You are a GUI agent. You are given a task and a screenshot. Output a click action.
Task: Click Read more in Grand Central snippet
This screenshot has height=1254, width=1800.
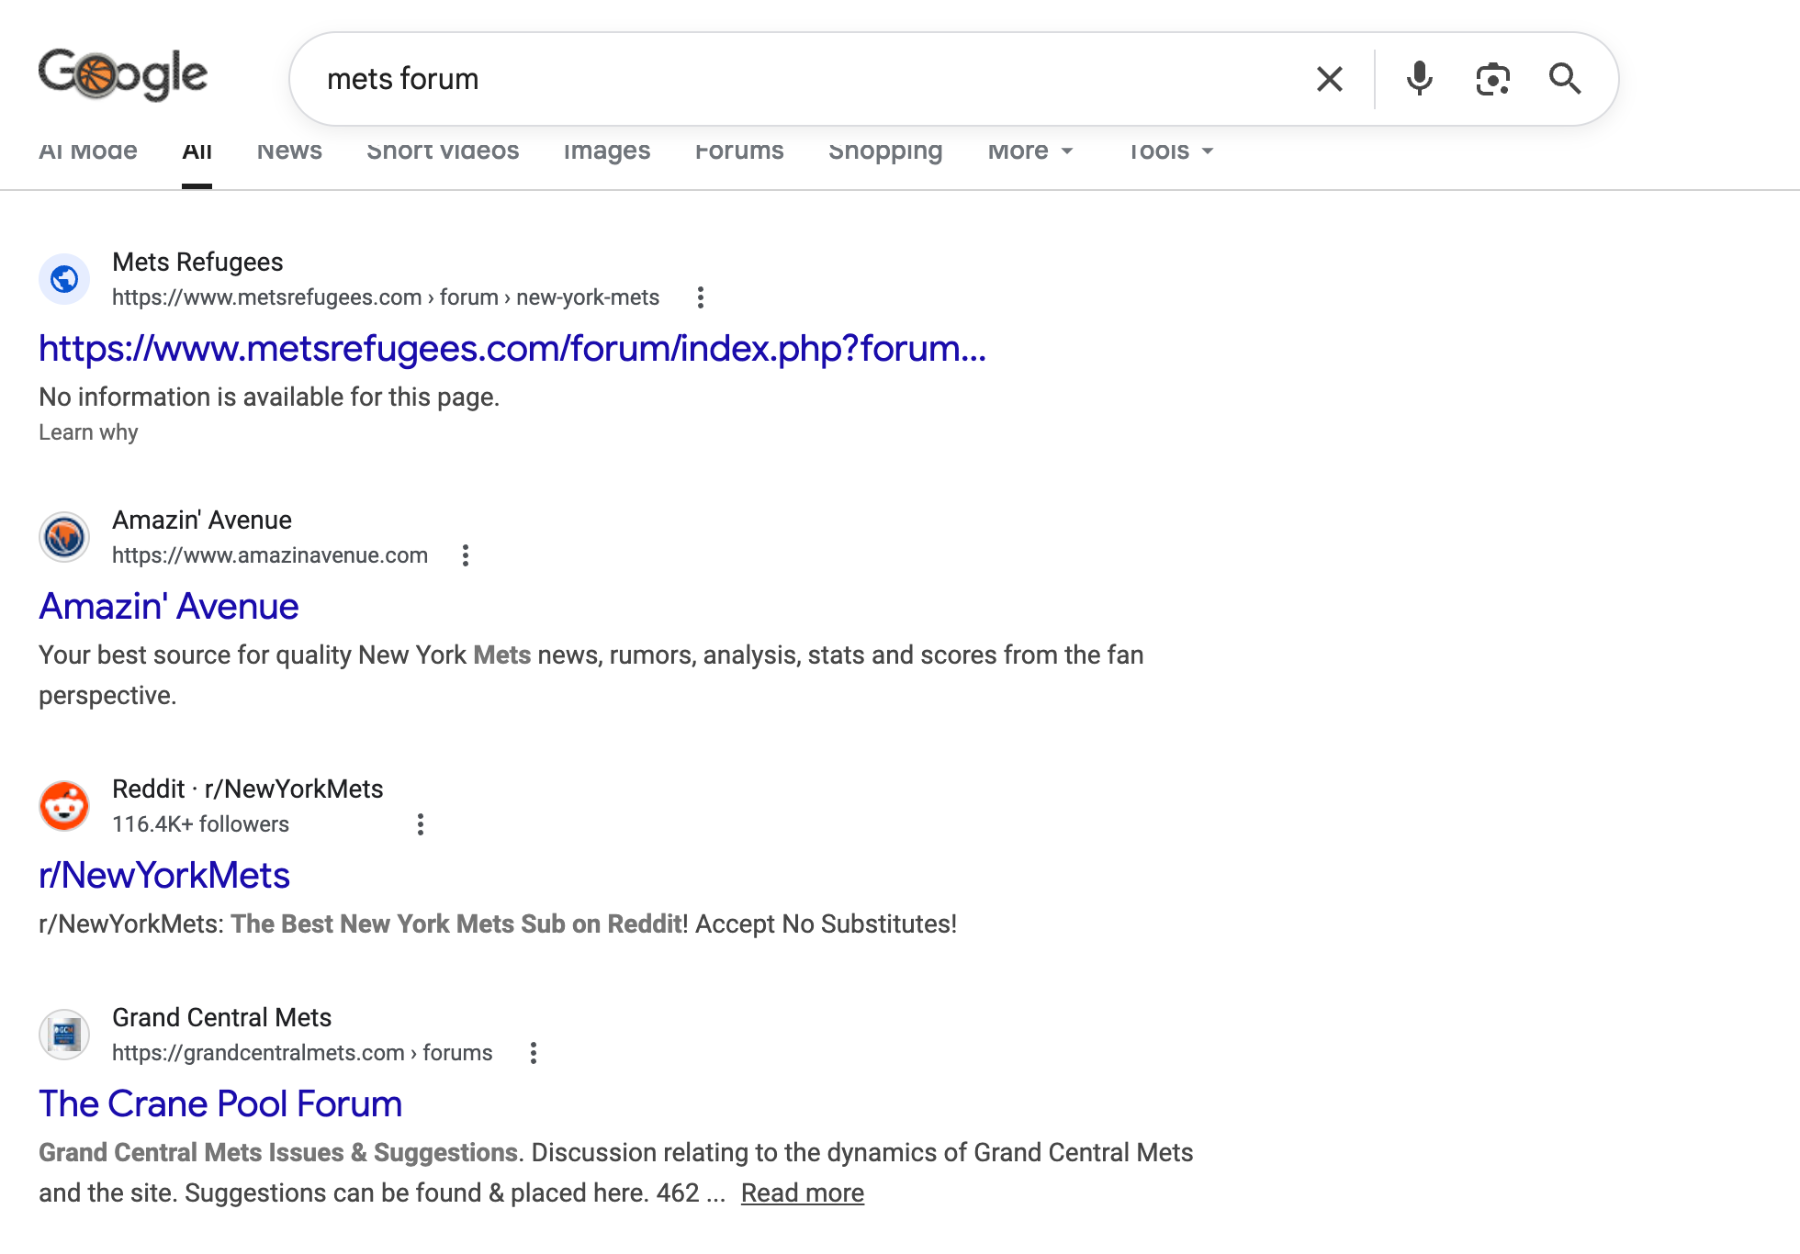(802, 1194)
